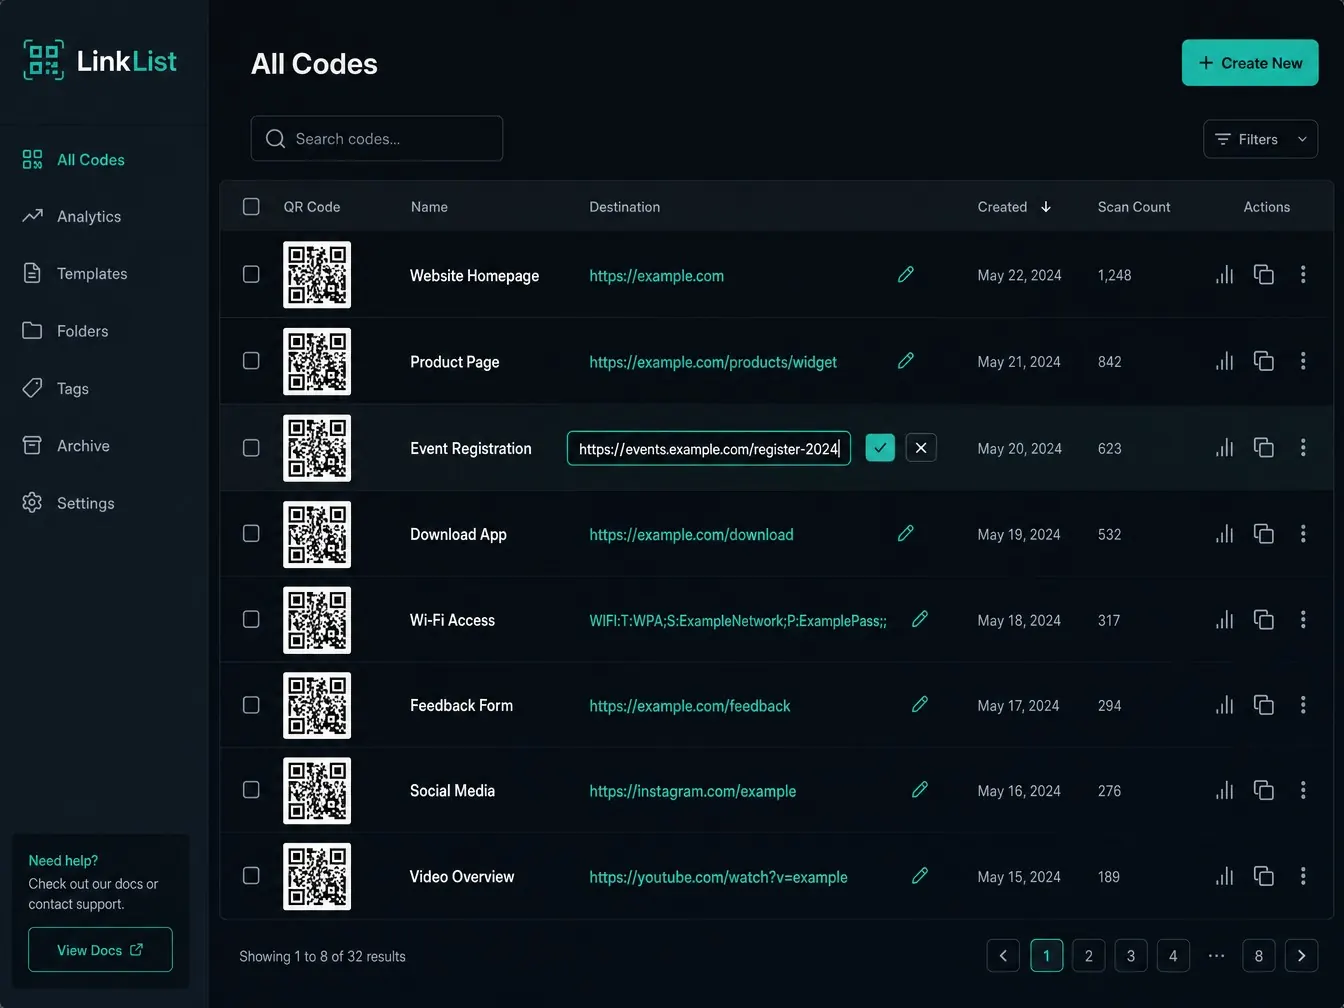Click the LinkList logo icon
The image size is (1344, 1008).
point(44,60)
